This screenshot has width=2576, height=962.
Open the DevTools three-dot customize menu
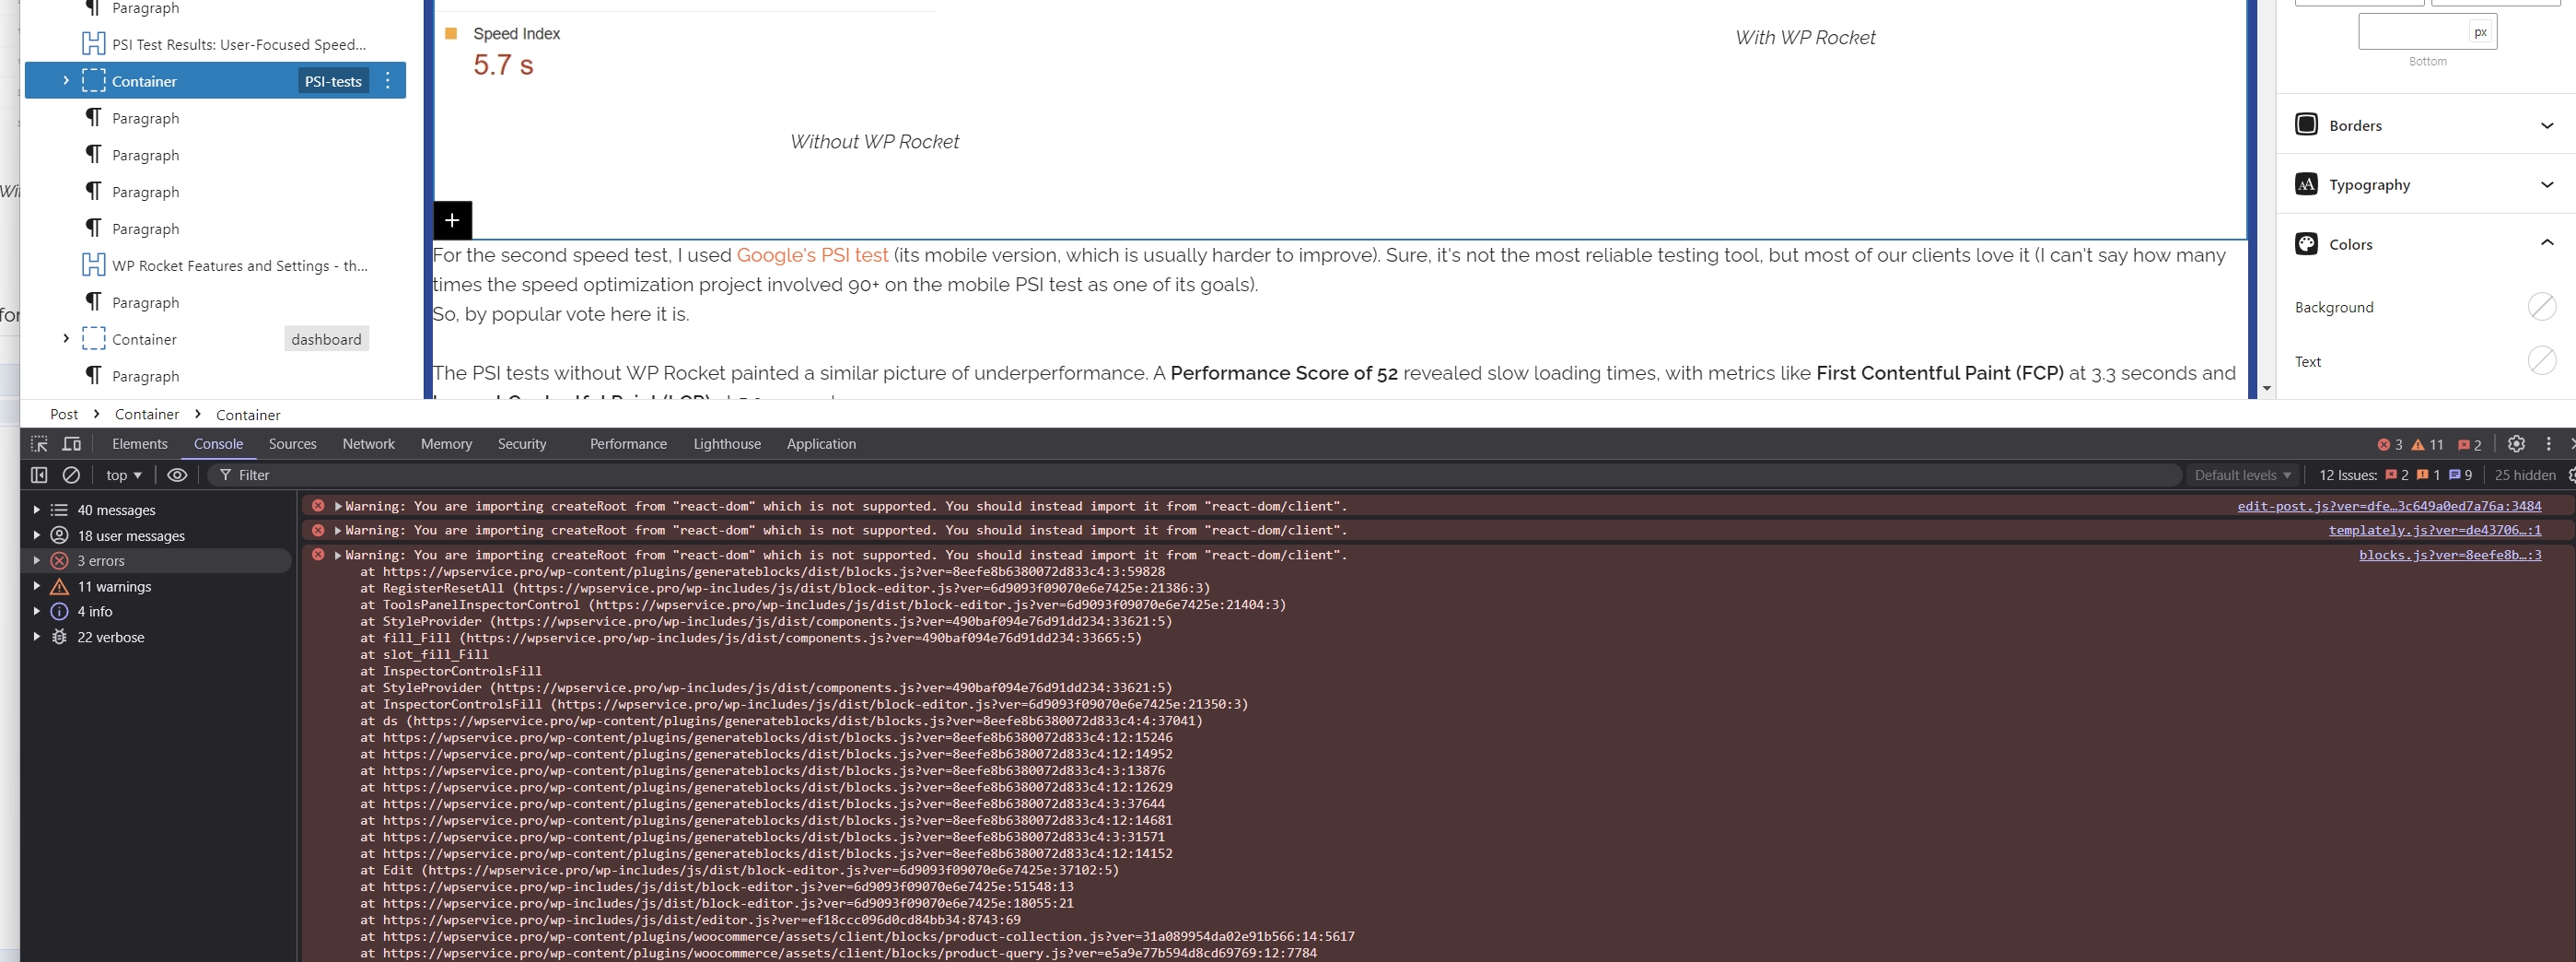[x=2548, y=444]
